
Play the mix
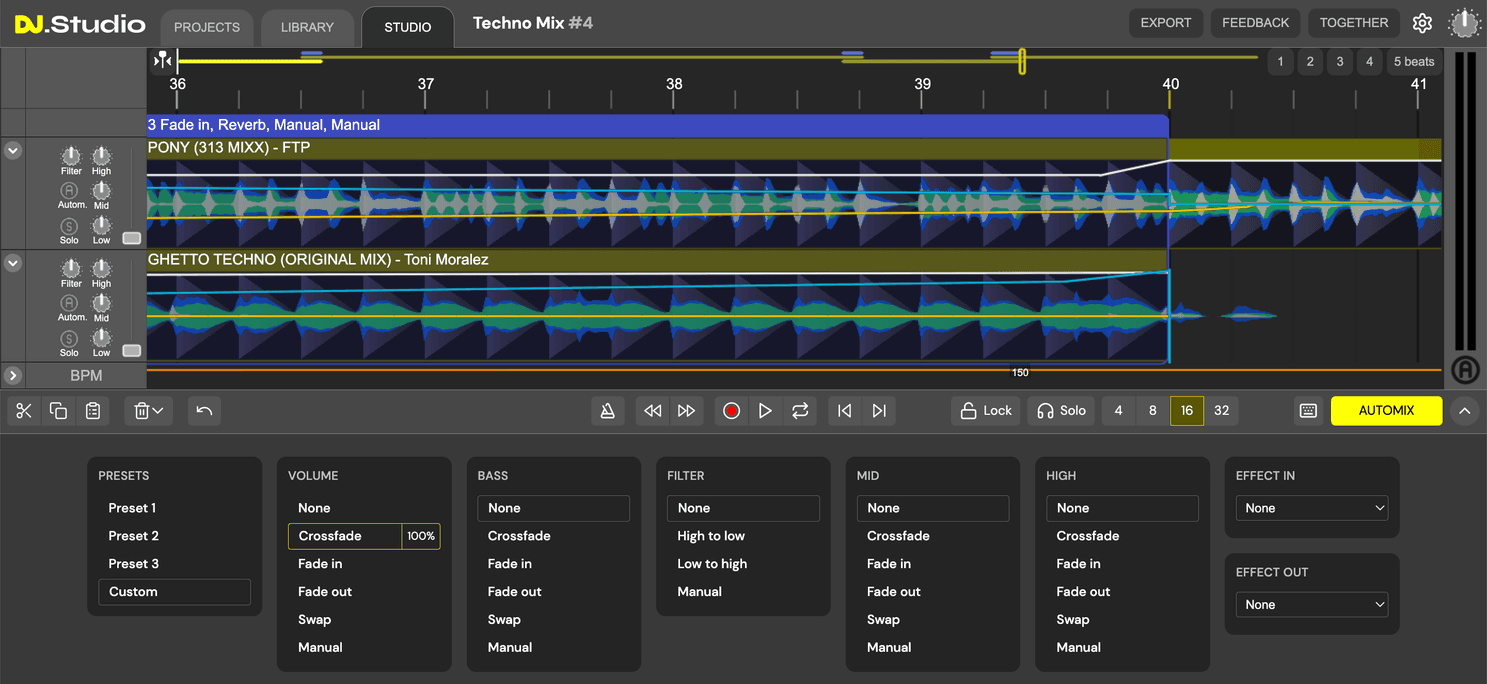point(765,411)
